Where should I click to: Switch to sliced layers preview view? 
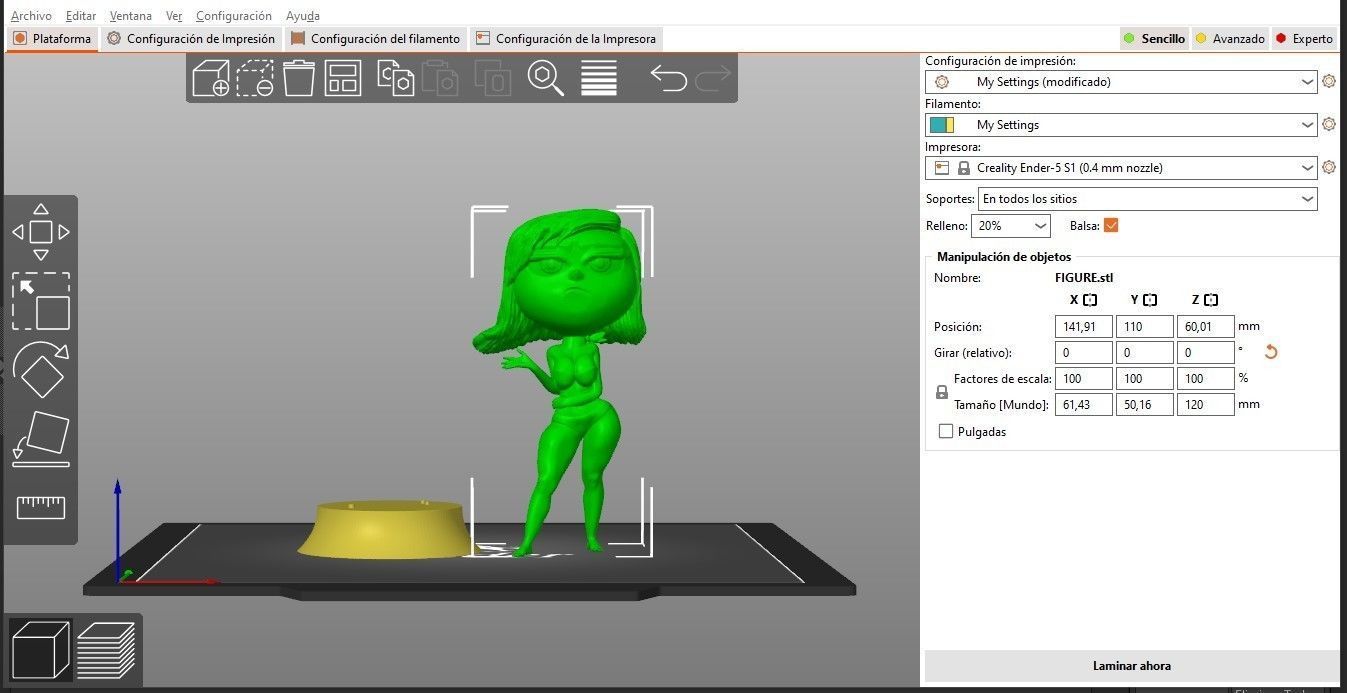[106, 650]
